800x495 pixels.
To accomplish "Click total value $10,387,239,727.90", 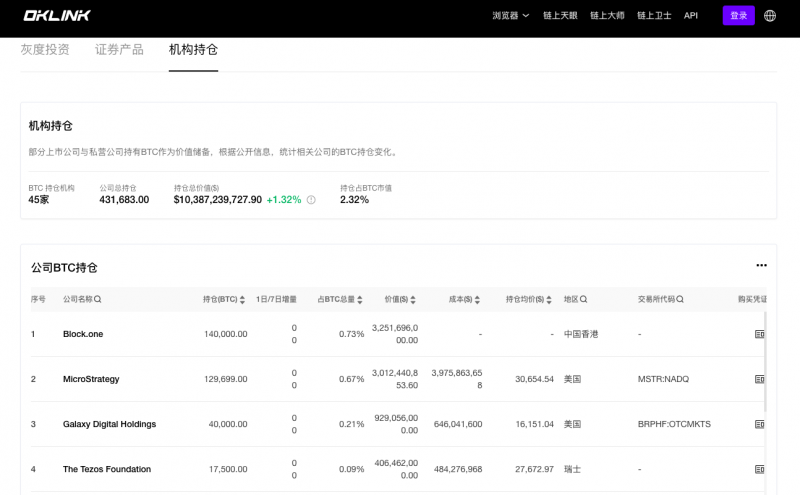I will click(x=217, y=200).
